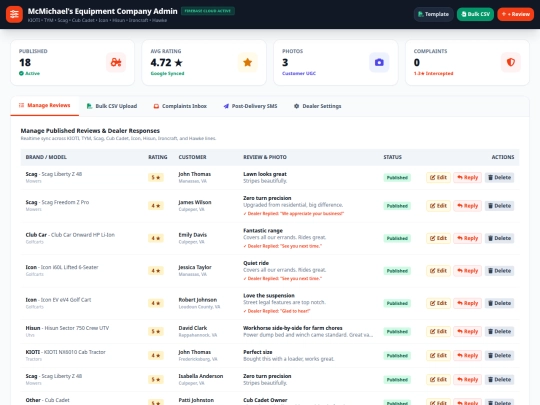Click the Customer UGC label
This screenshot has width=540, height=405.
coord(299,73)
